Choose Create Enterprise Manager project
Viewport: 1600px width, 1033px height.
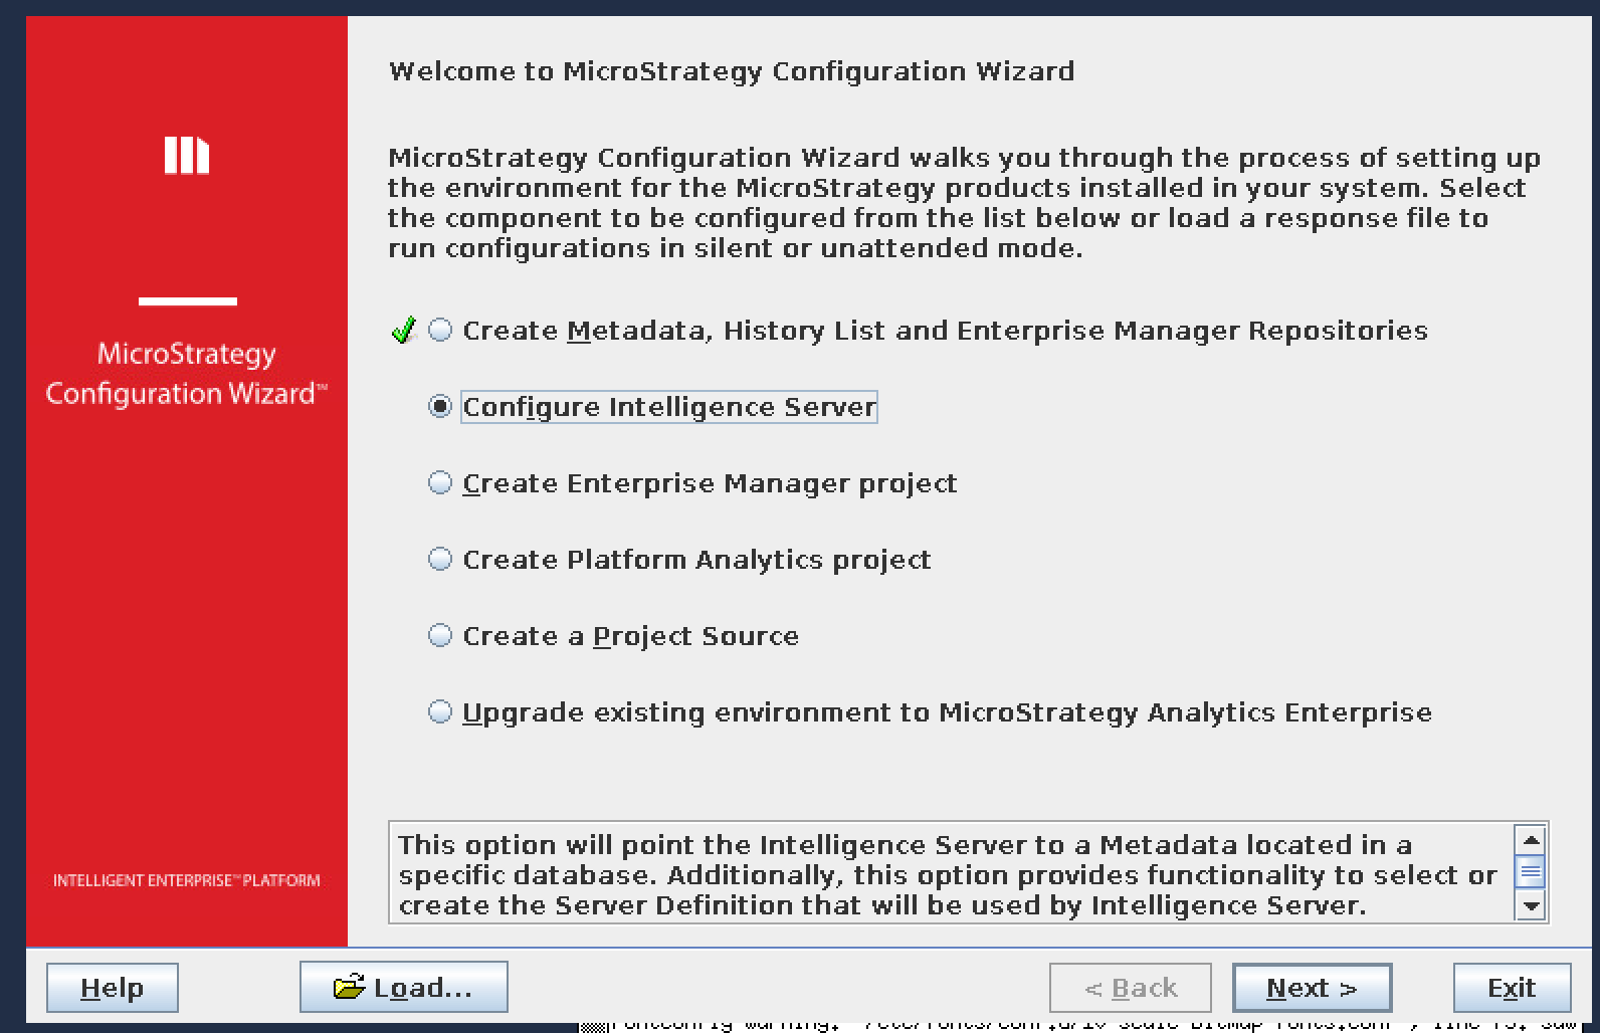coord(438,483)
